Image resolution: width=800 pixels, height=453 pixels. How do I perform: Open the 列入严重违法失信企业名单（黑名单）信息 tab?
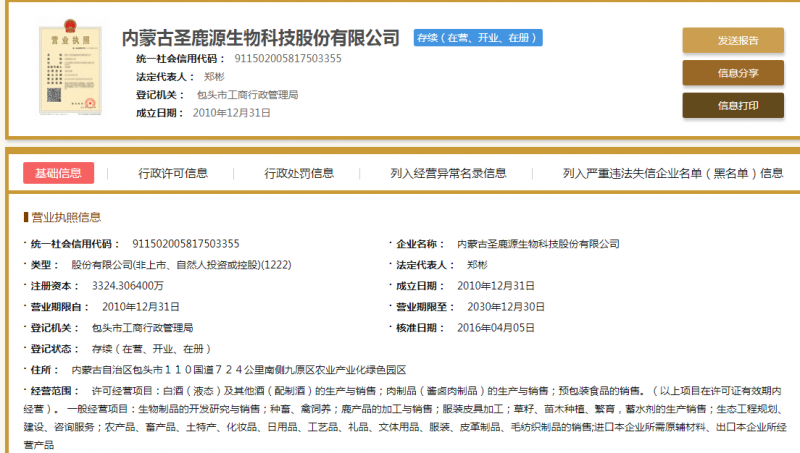[673, 173]
